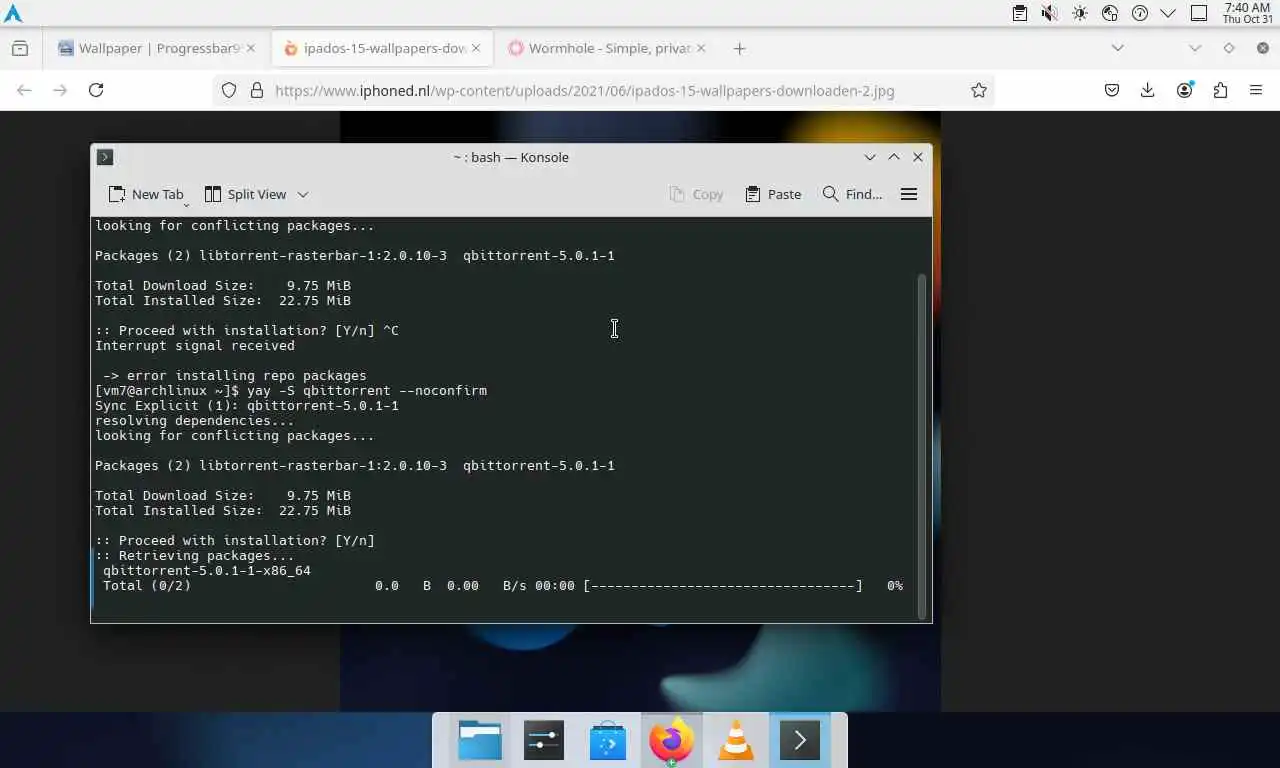The width and height of the screenshot is (1280, 768).
Task: Click the Copy button in Konsole
Action: pyautogui.click(x=696, y=194)
